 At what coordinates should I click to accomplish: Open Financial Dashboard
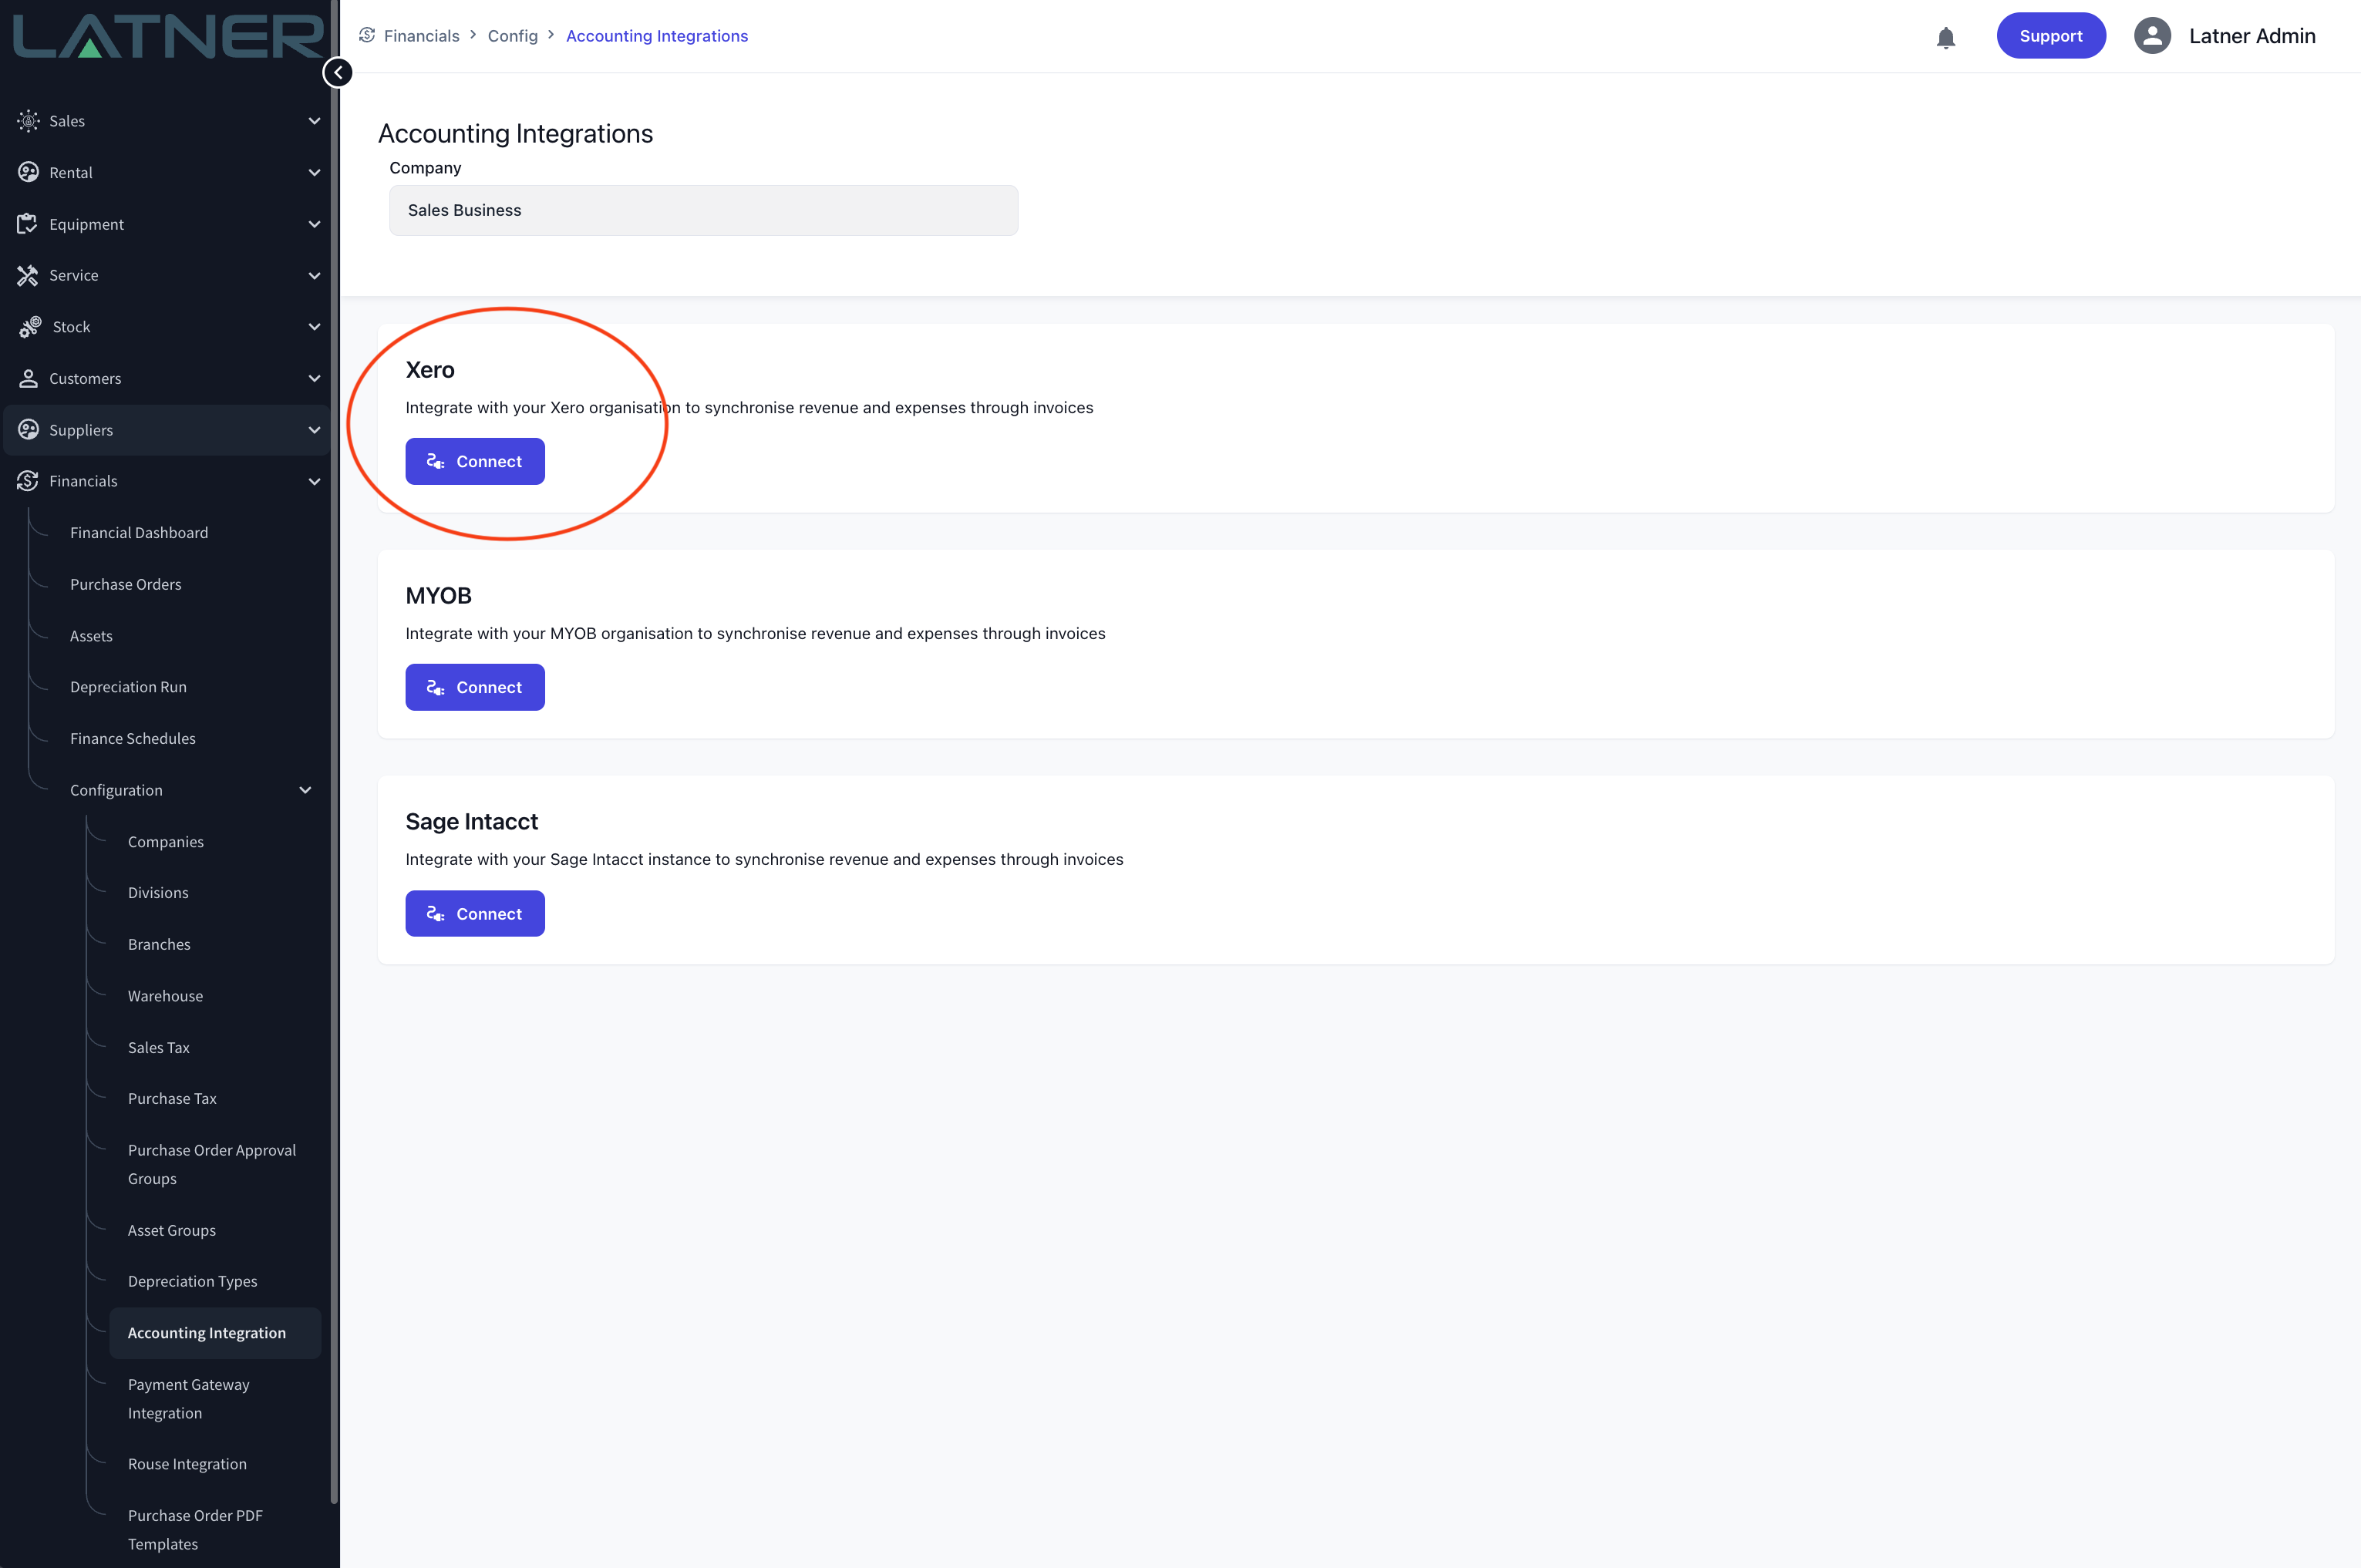click(x=139, y=533)
